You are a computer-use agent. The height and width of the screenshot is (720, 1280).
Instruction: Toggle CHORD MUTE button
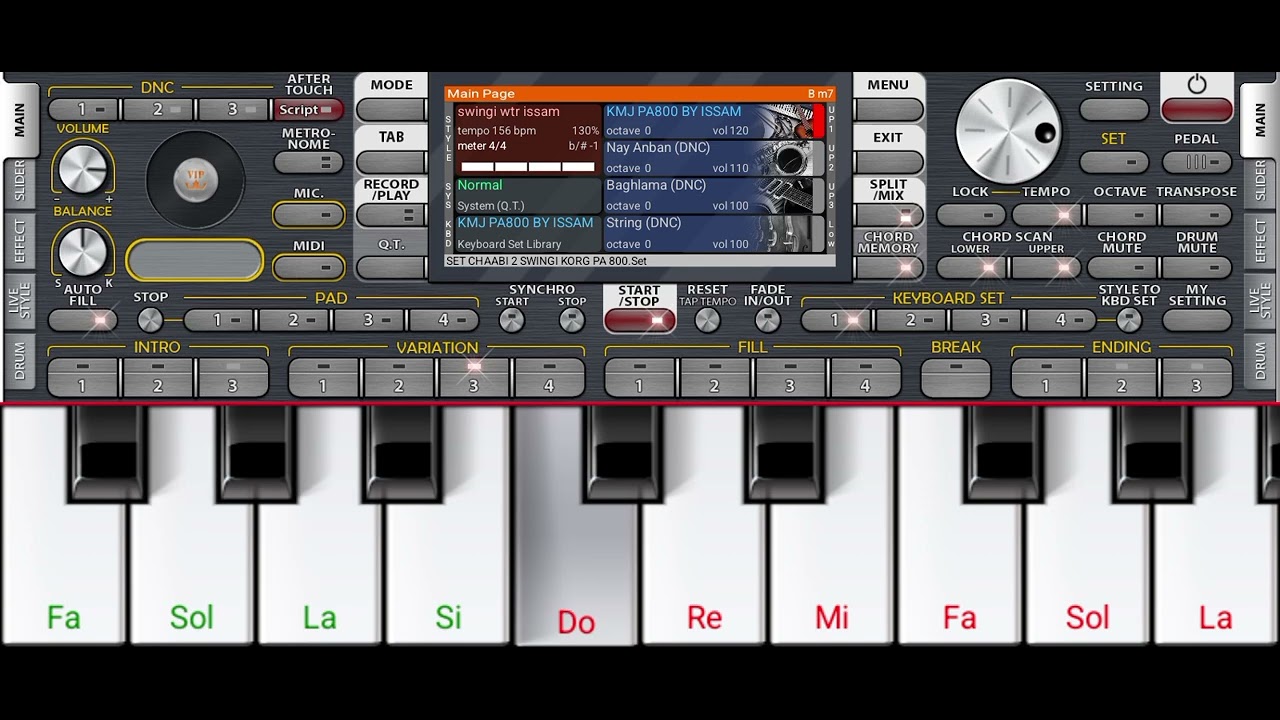click(x=1121, y=267)
